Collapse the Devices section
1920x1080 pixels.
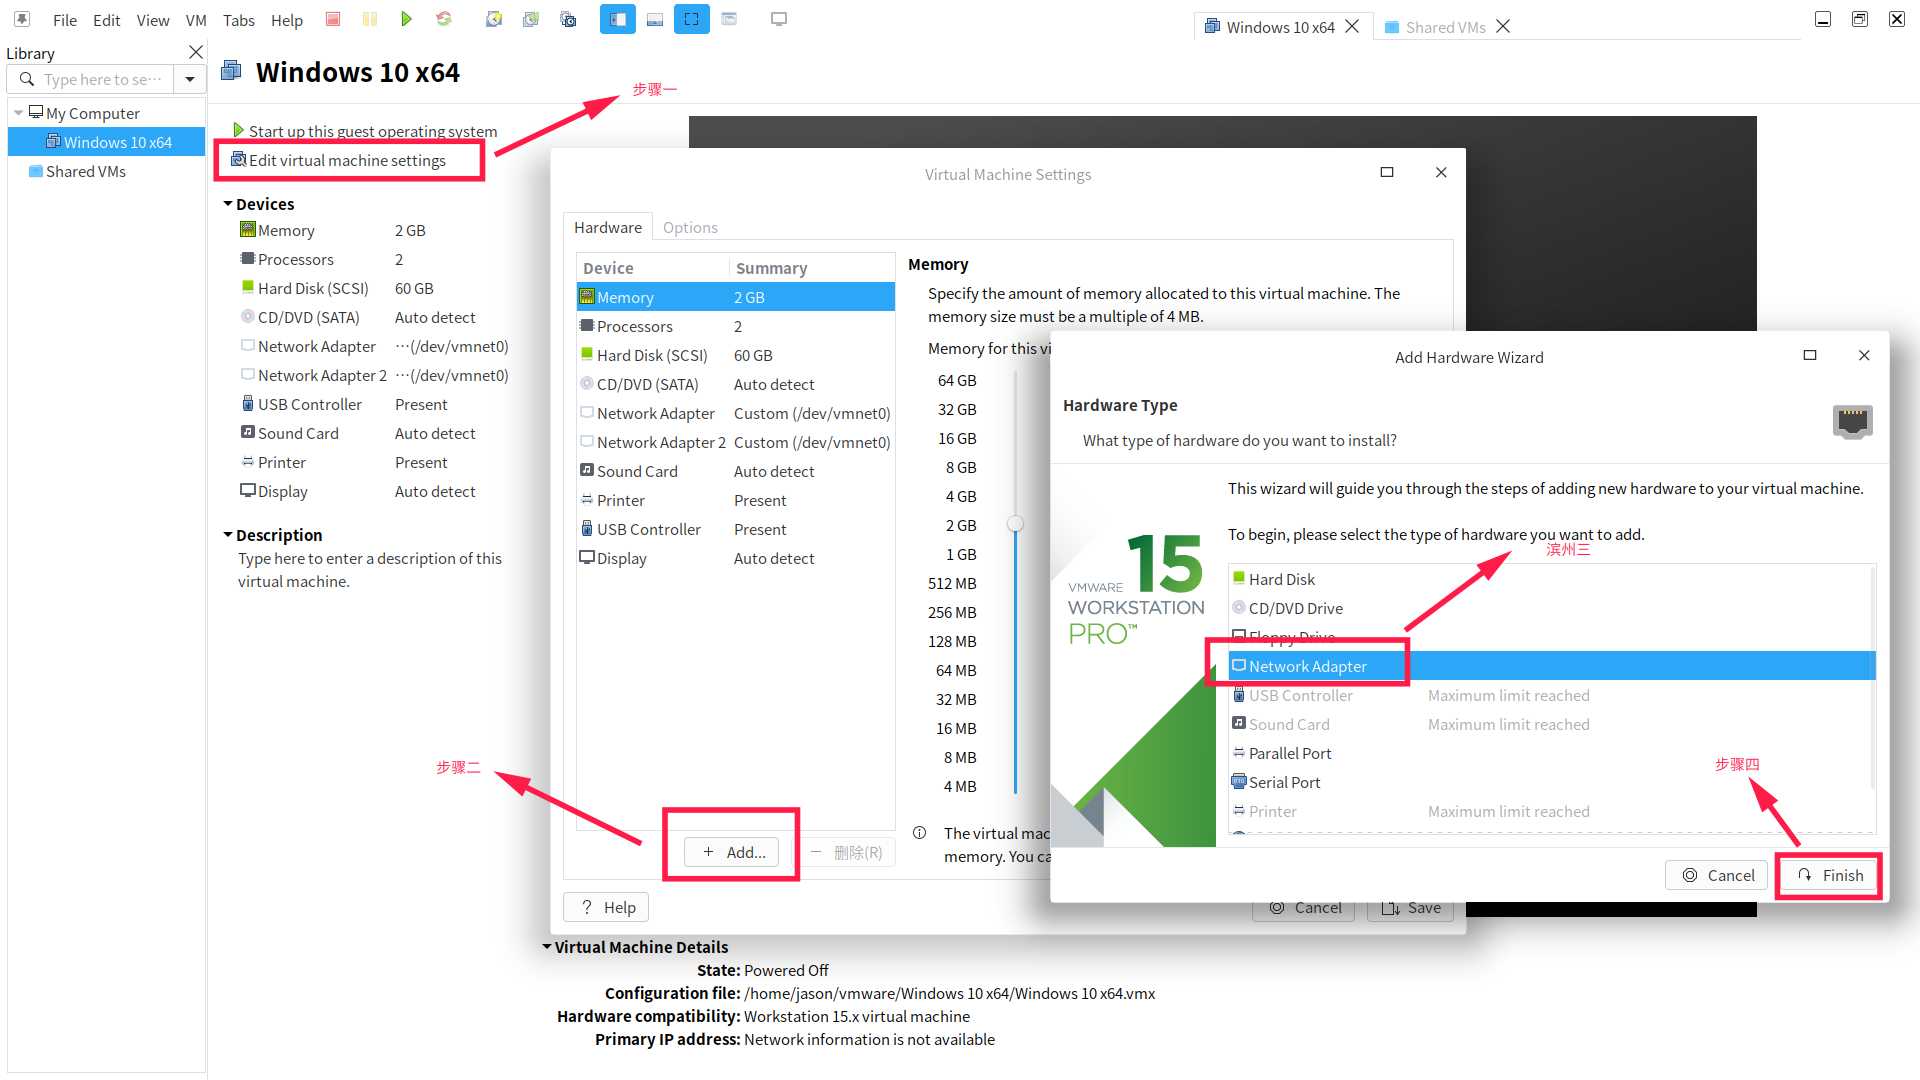coord(228,204)
